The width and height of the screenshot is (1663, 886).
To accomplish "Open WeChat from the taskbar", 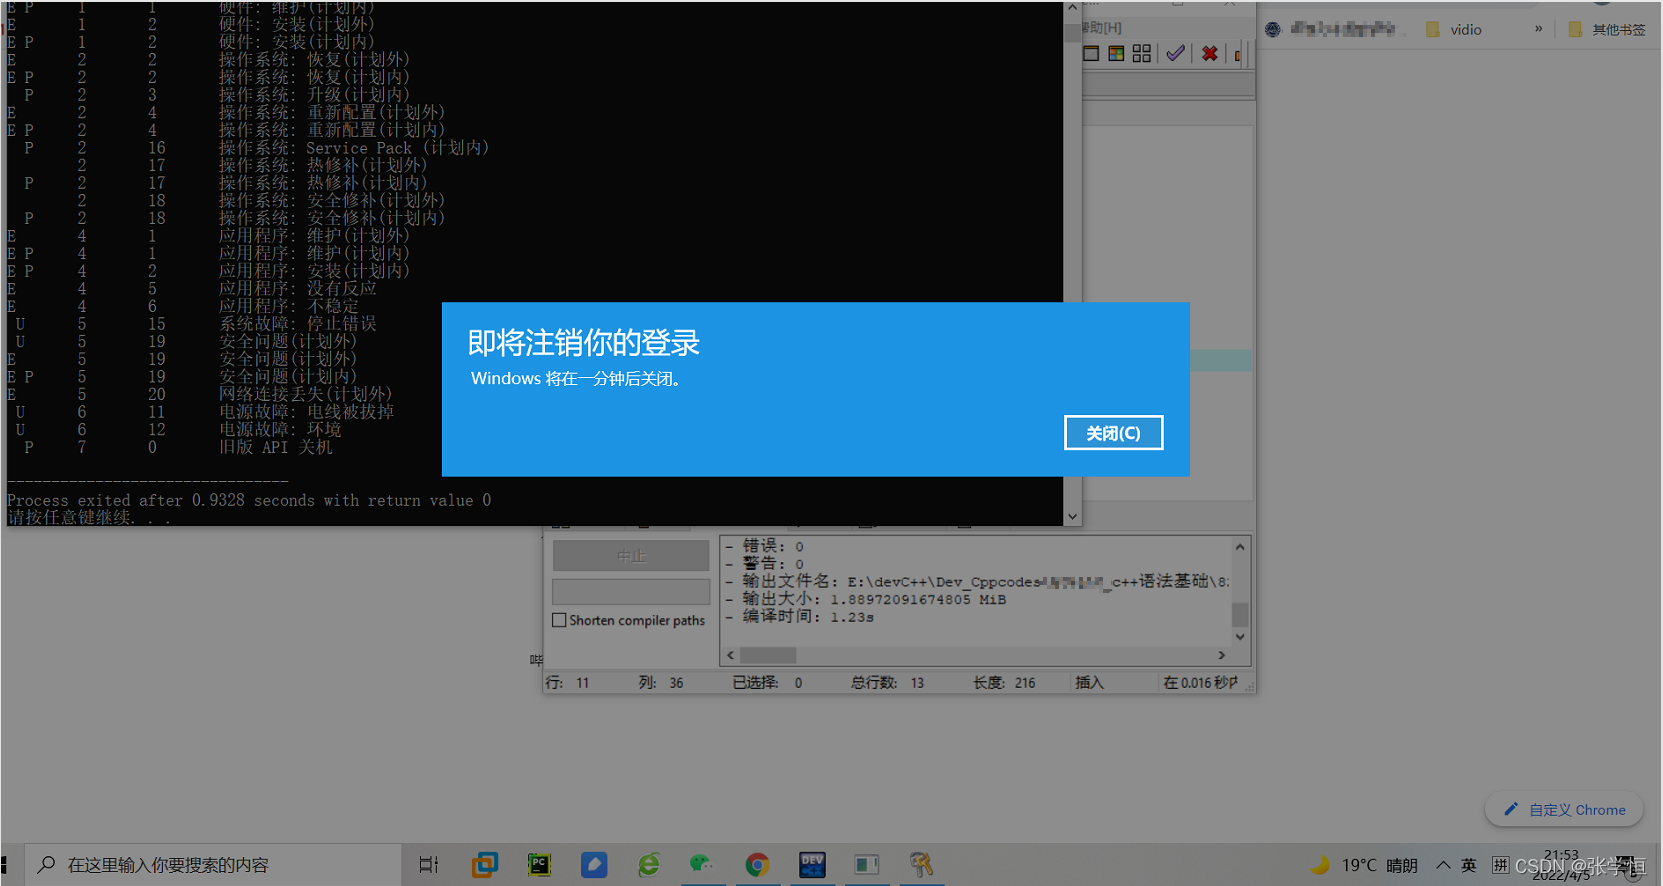I will (x=703, y=865).
